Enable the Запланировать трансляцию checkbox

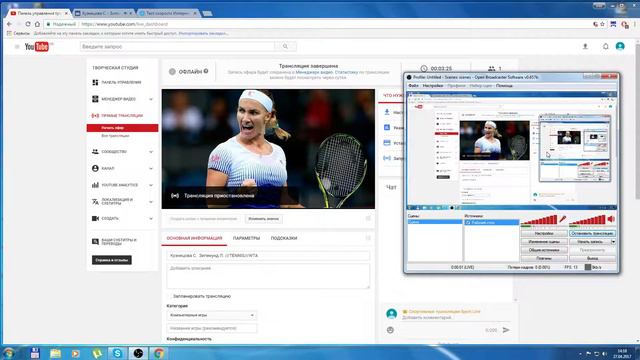[x=169, y=296]
